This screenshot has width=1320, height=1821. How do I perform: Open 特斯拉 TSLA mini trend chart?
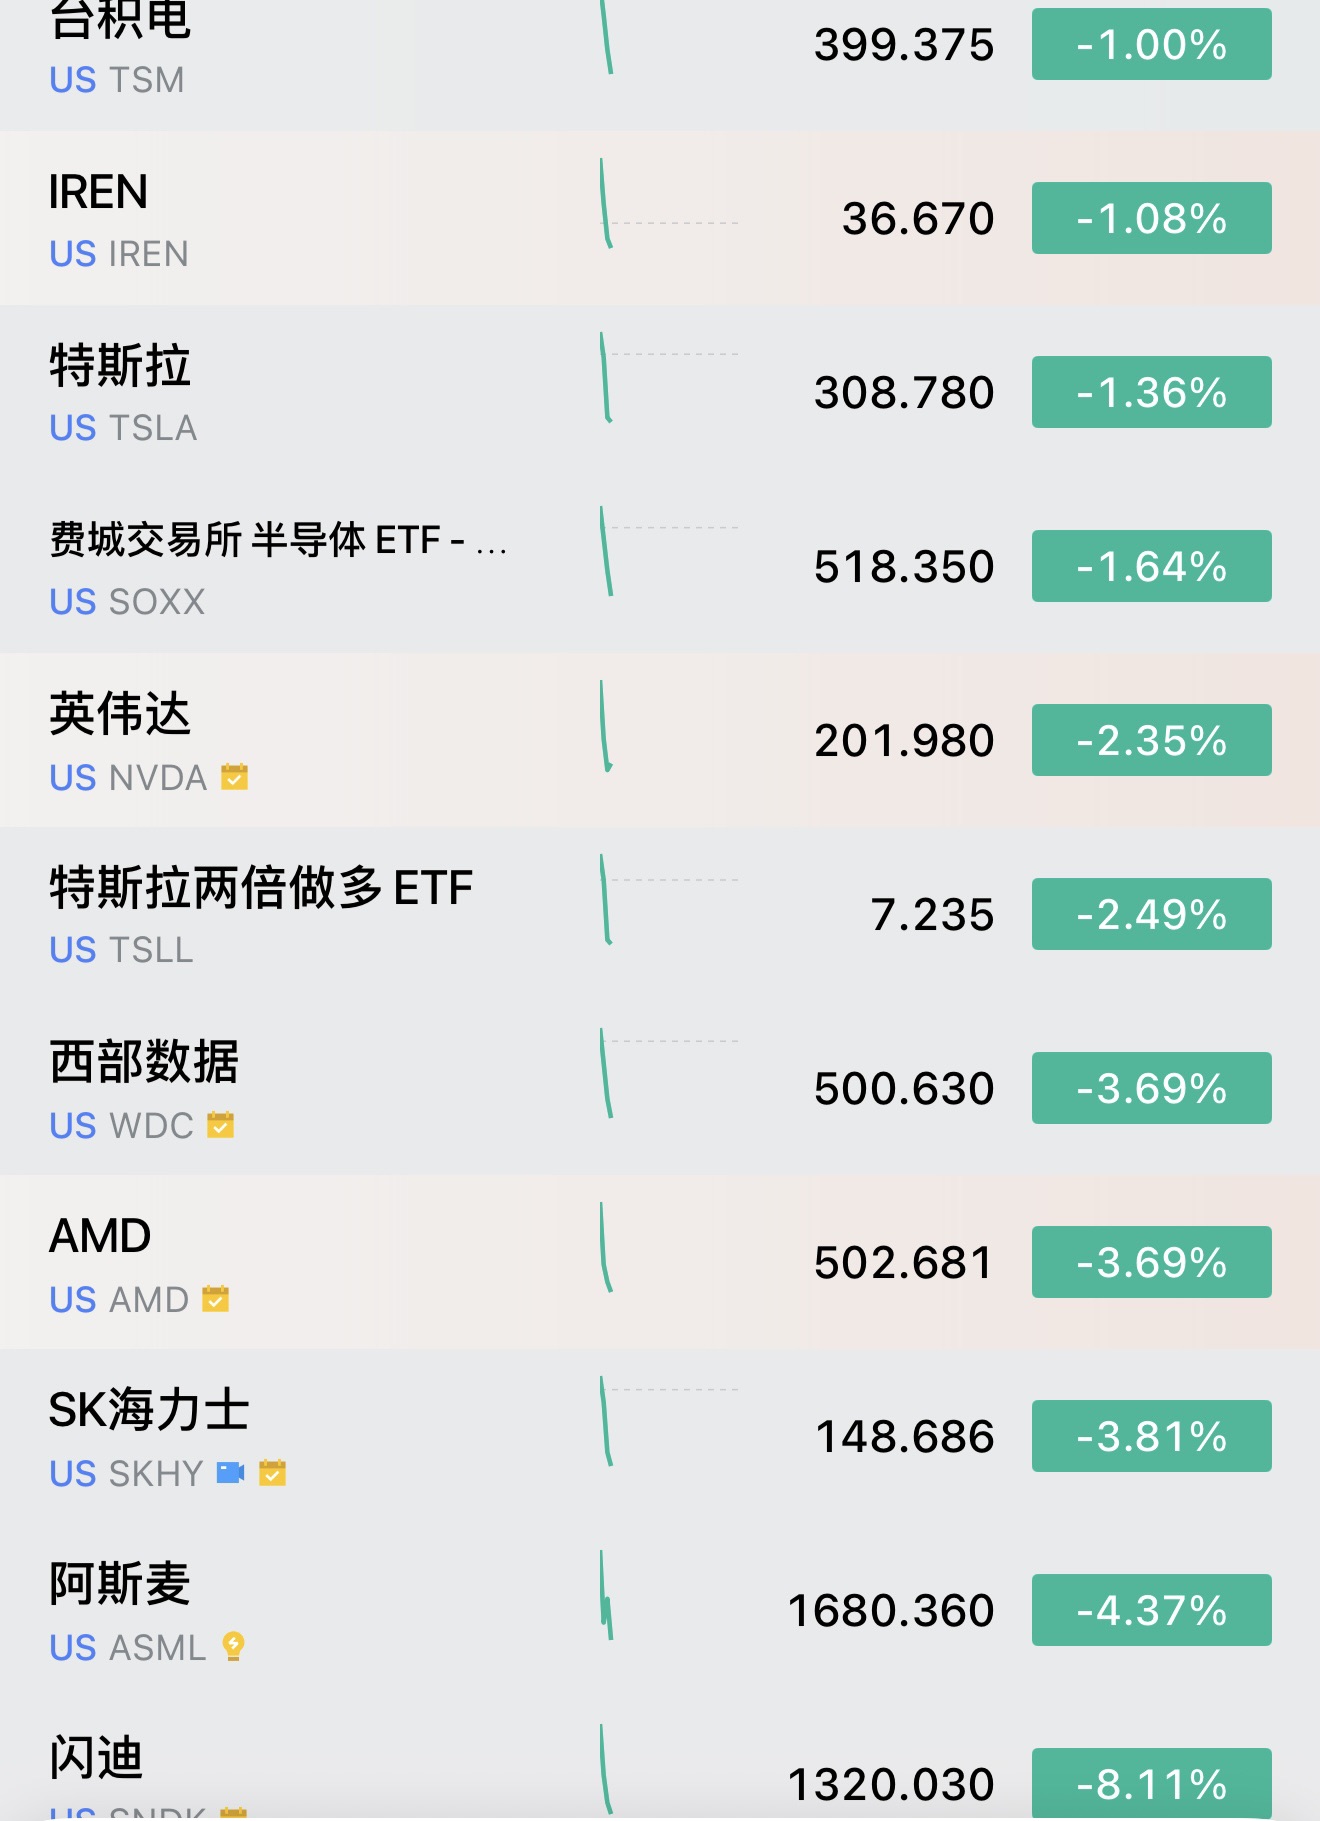[668, 378]
